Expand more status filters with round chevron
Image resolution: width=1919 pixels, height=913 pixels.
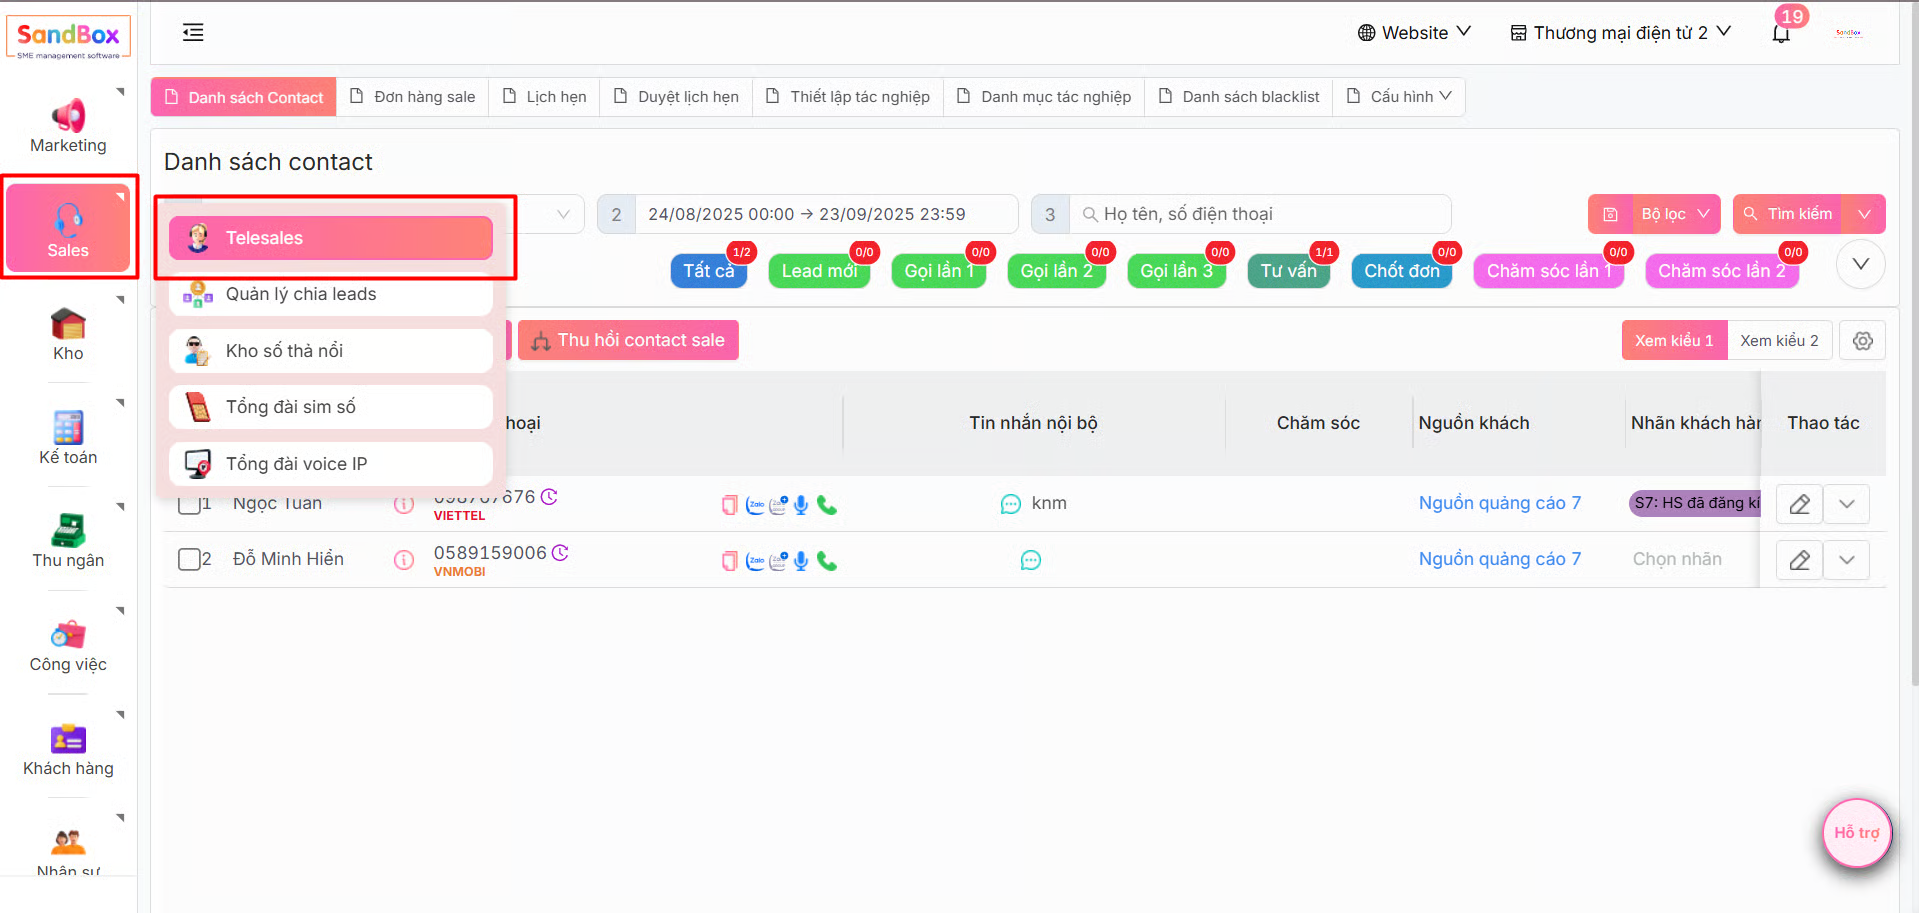[1860, 265]
